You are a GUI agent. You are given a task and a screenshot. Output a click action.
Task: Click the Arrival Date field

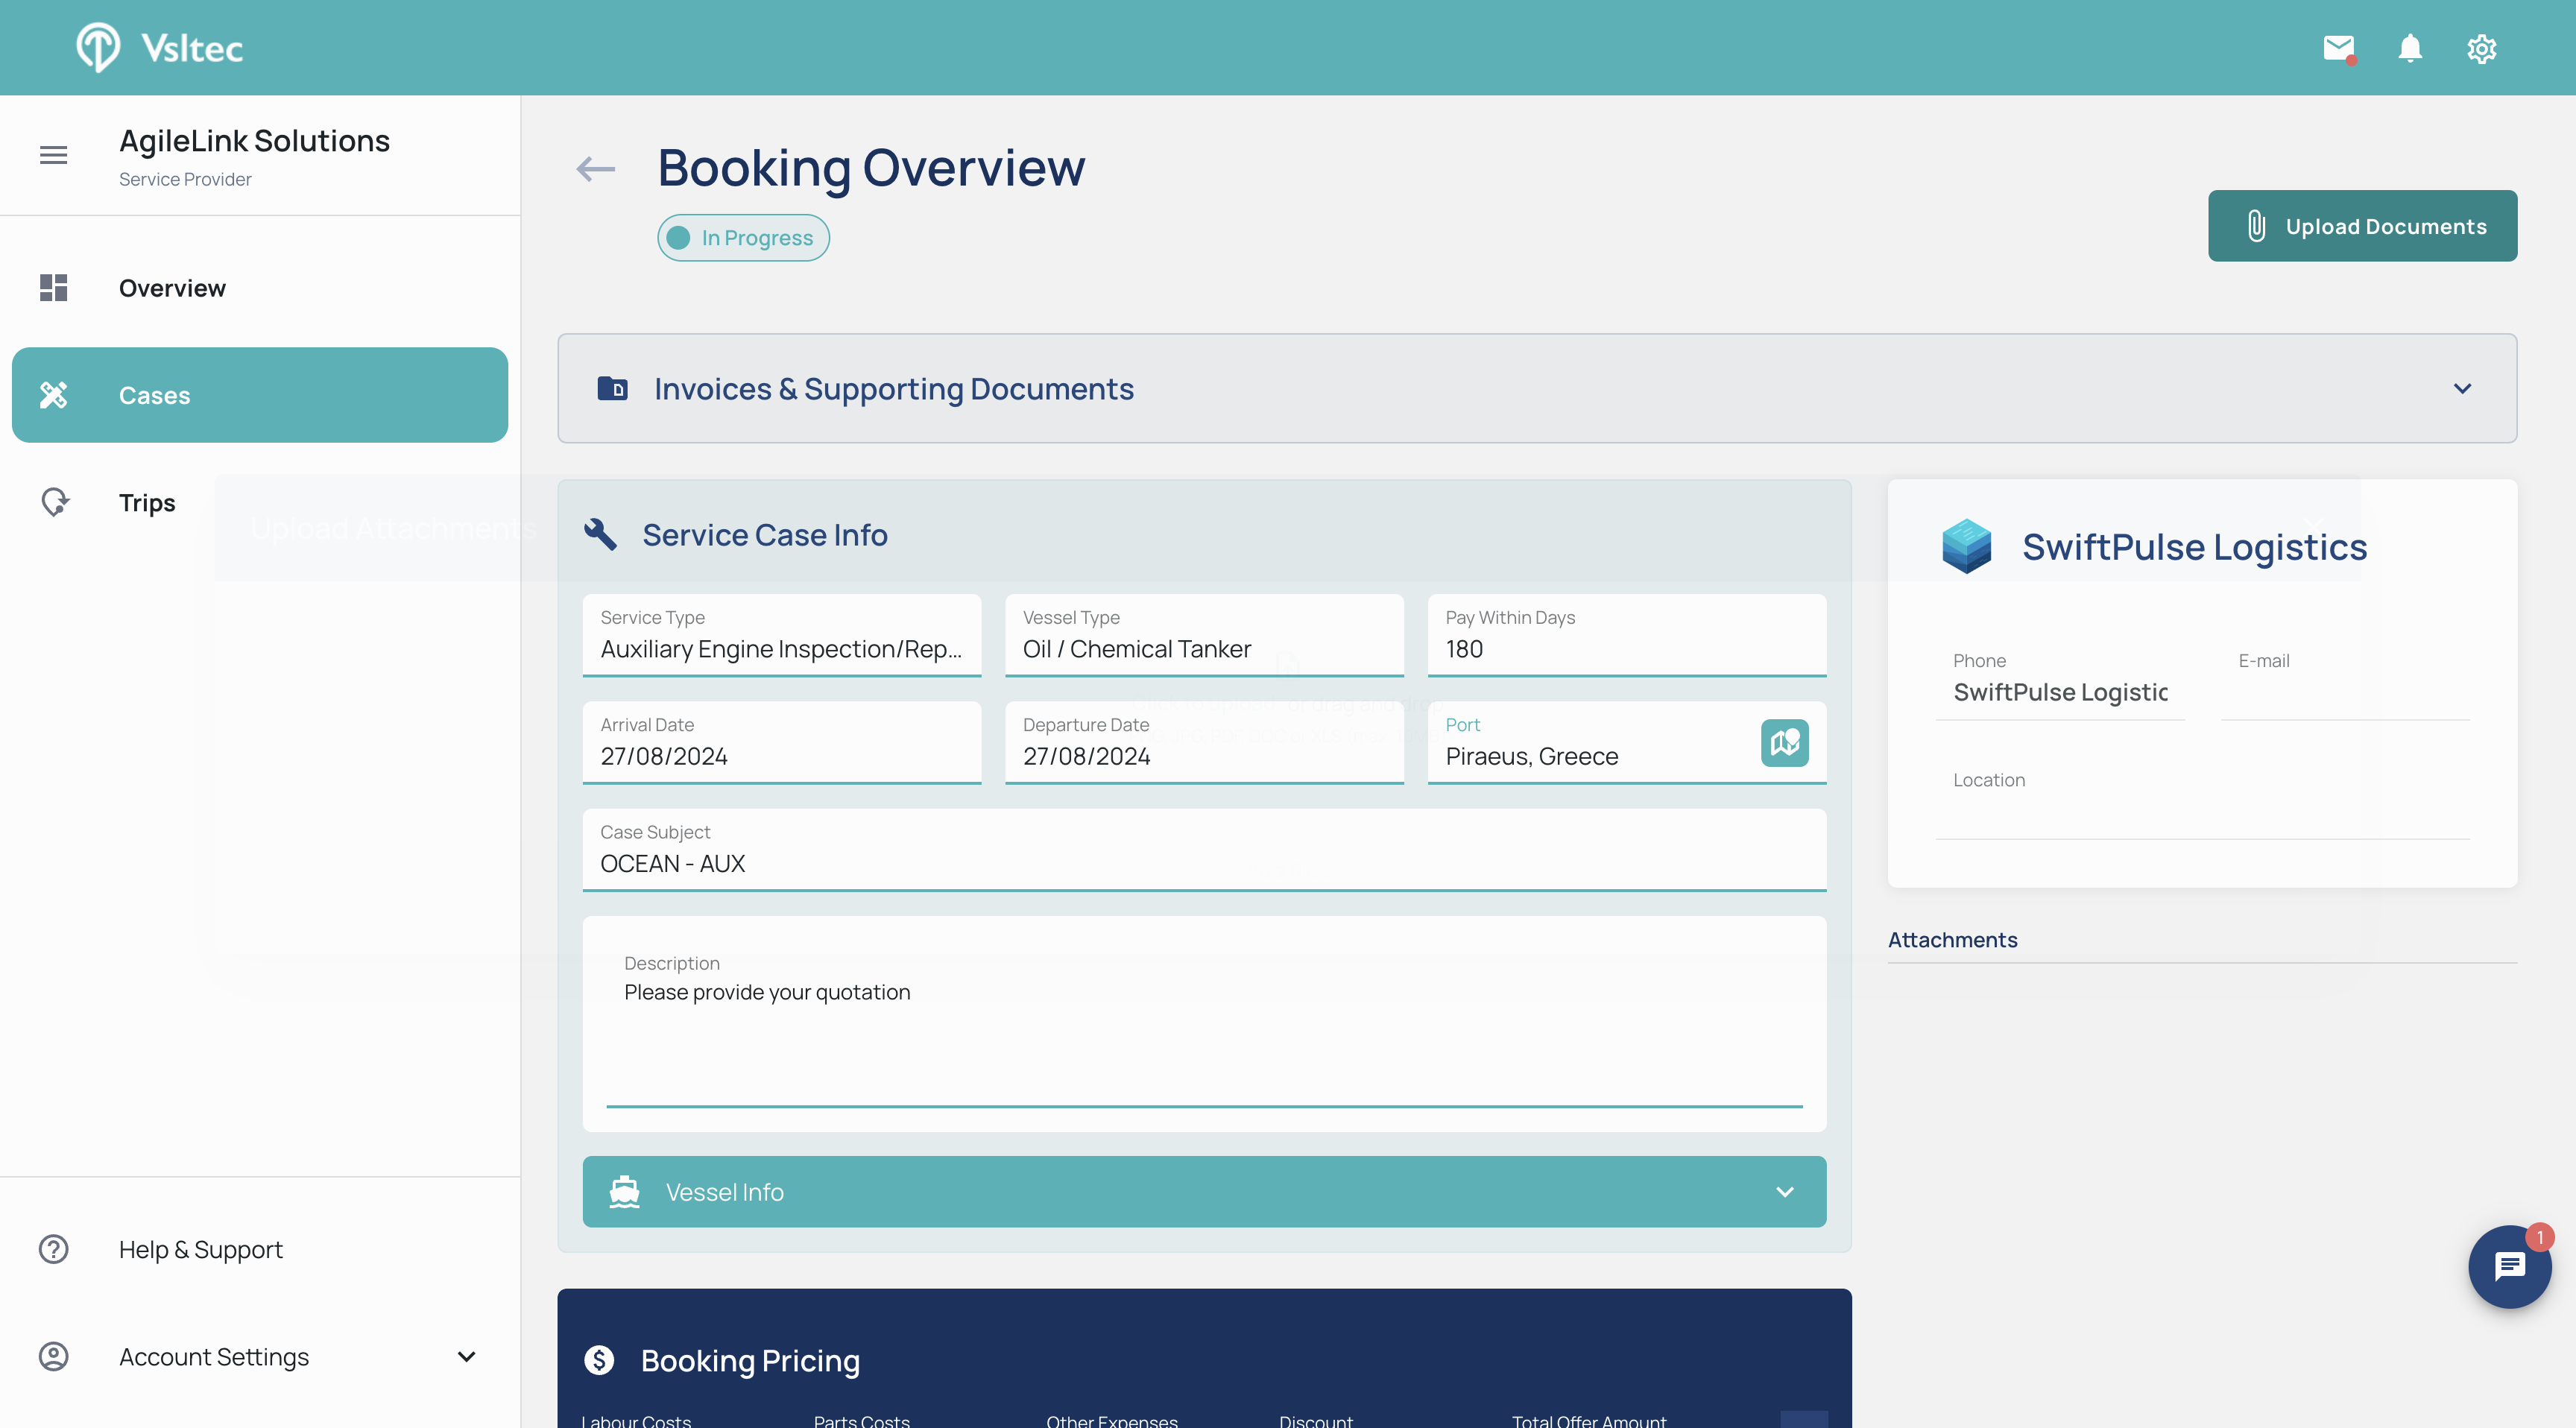[x=782, y=743]
